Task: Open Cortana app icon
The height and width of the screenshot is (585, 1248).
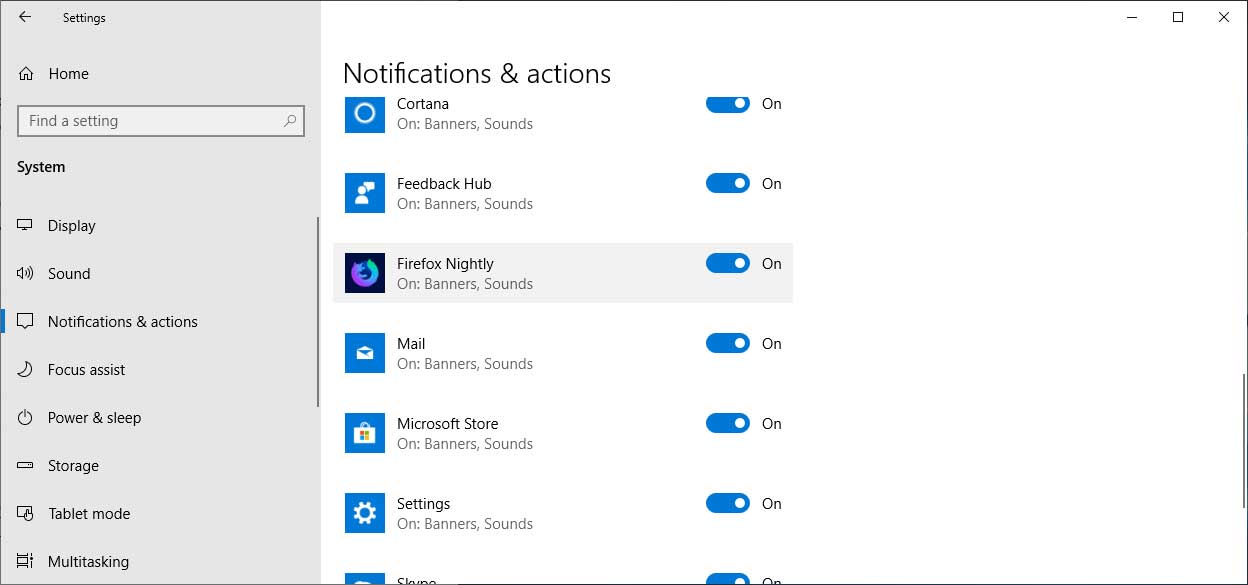Action: point(365,114)
